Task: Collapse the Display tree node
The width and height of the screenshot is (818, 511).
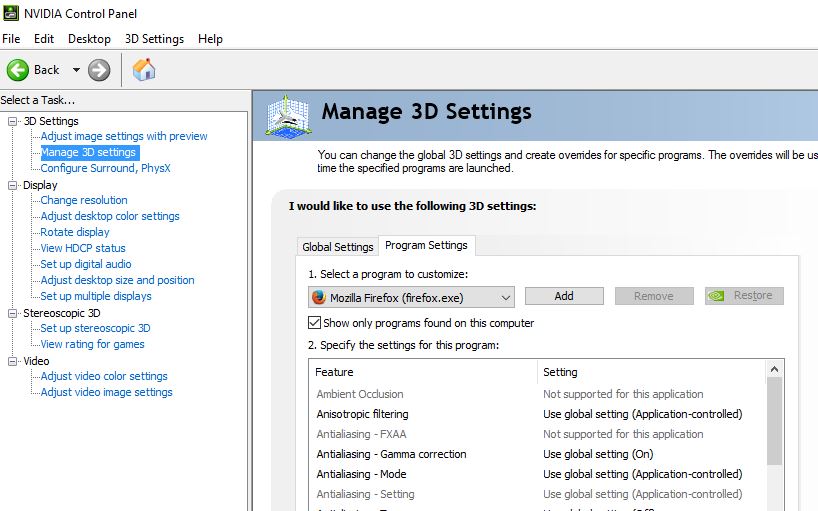Action: click(13, 185)
